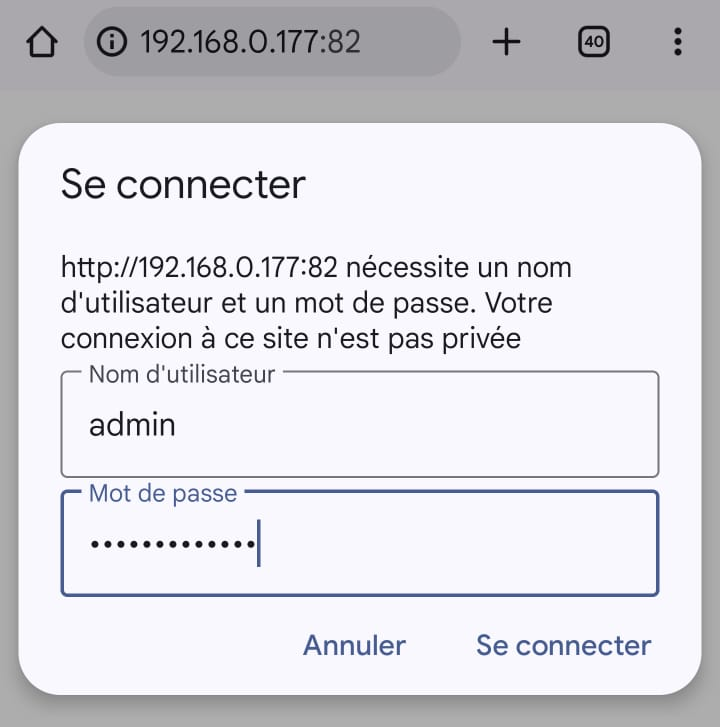This screenshot has width=720, height=727.
Task: Click the "Nom d'utilisateur" floating label
Action: [181, 374]
